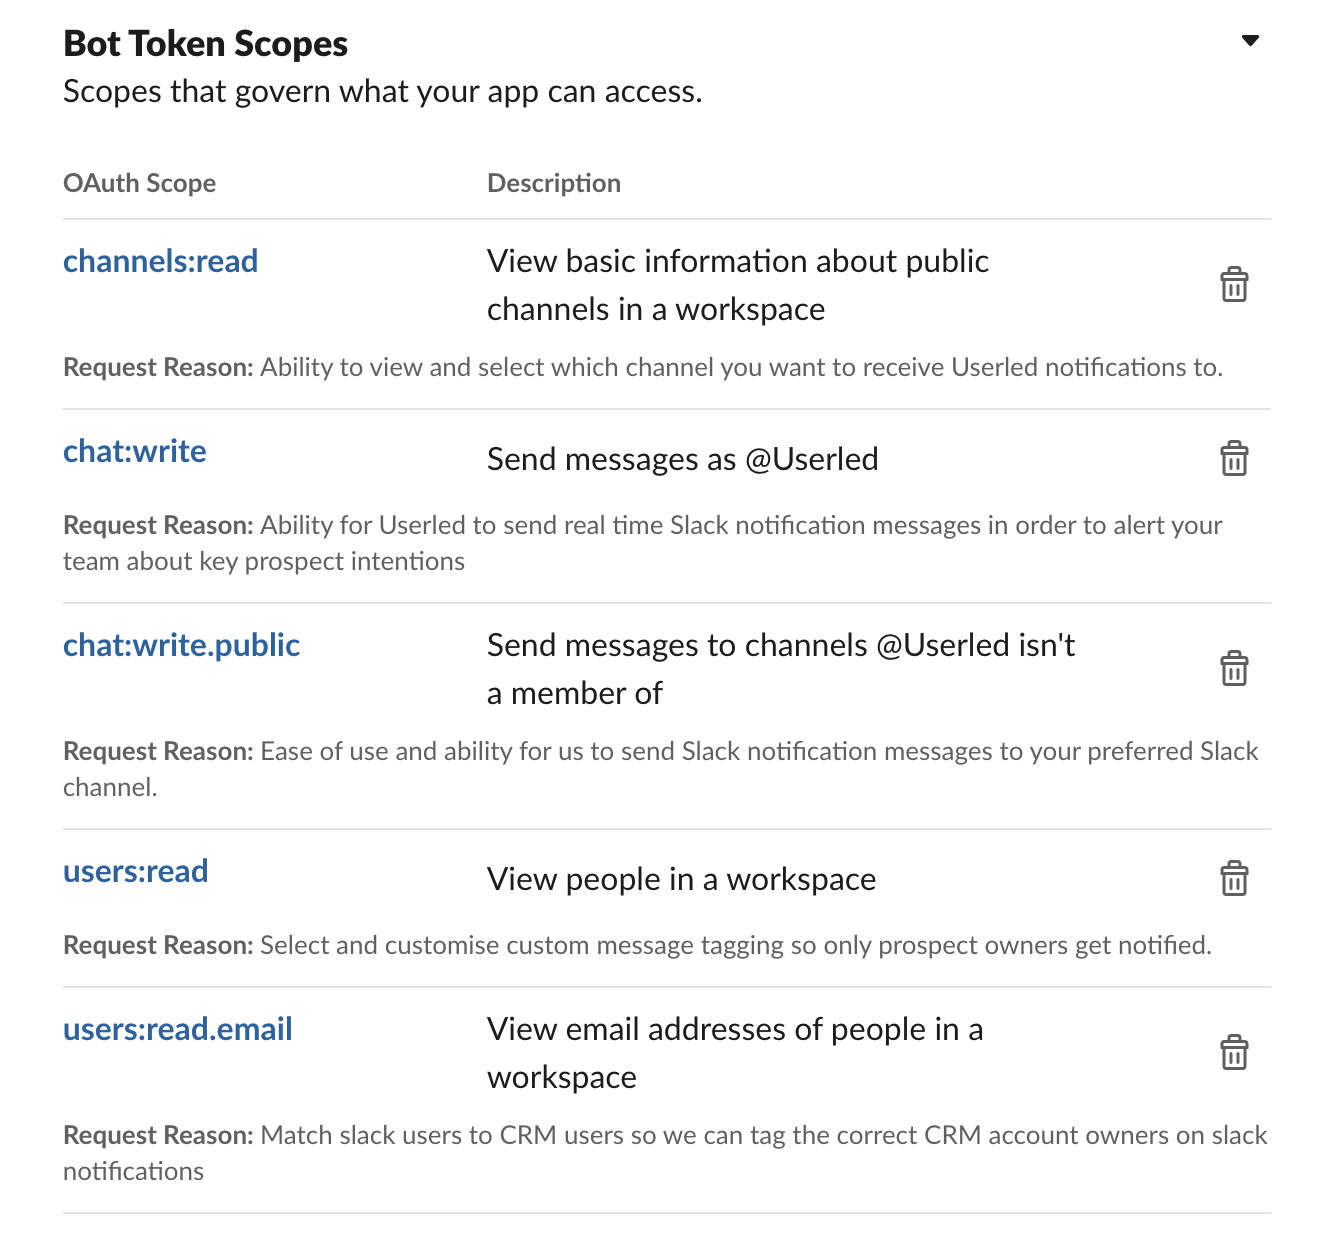This screenshot has width=1330, height=1238.
Task: Follow the chat:write.public scope link
Action: 181,645
